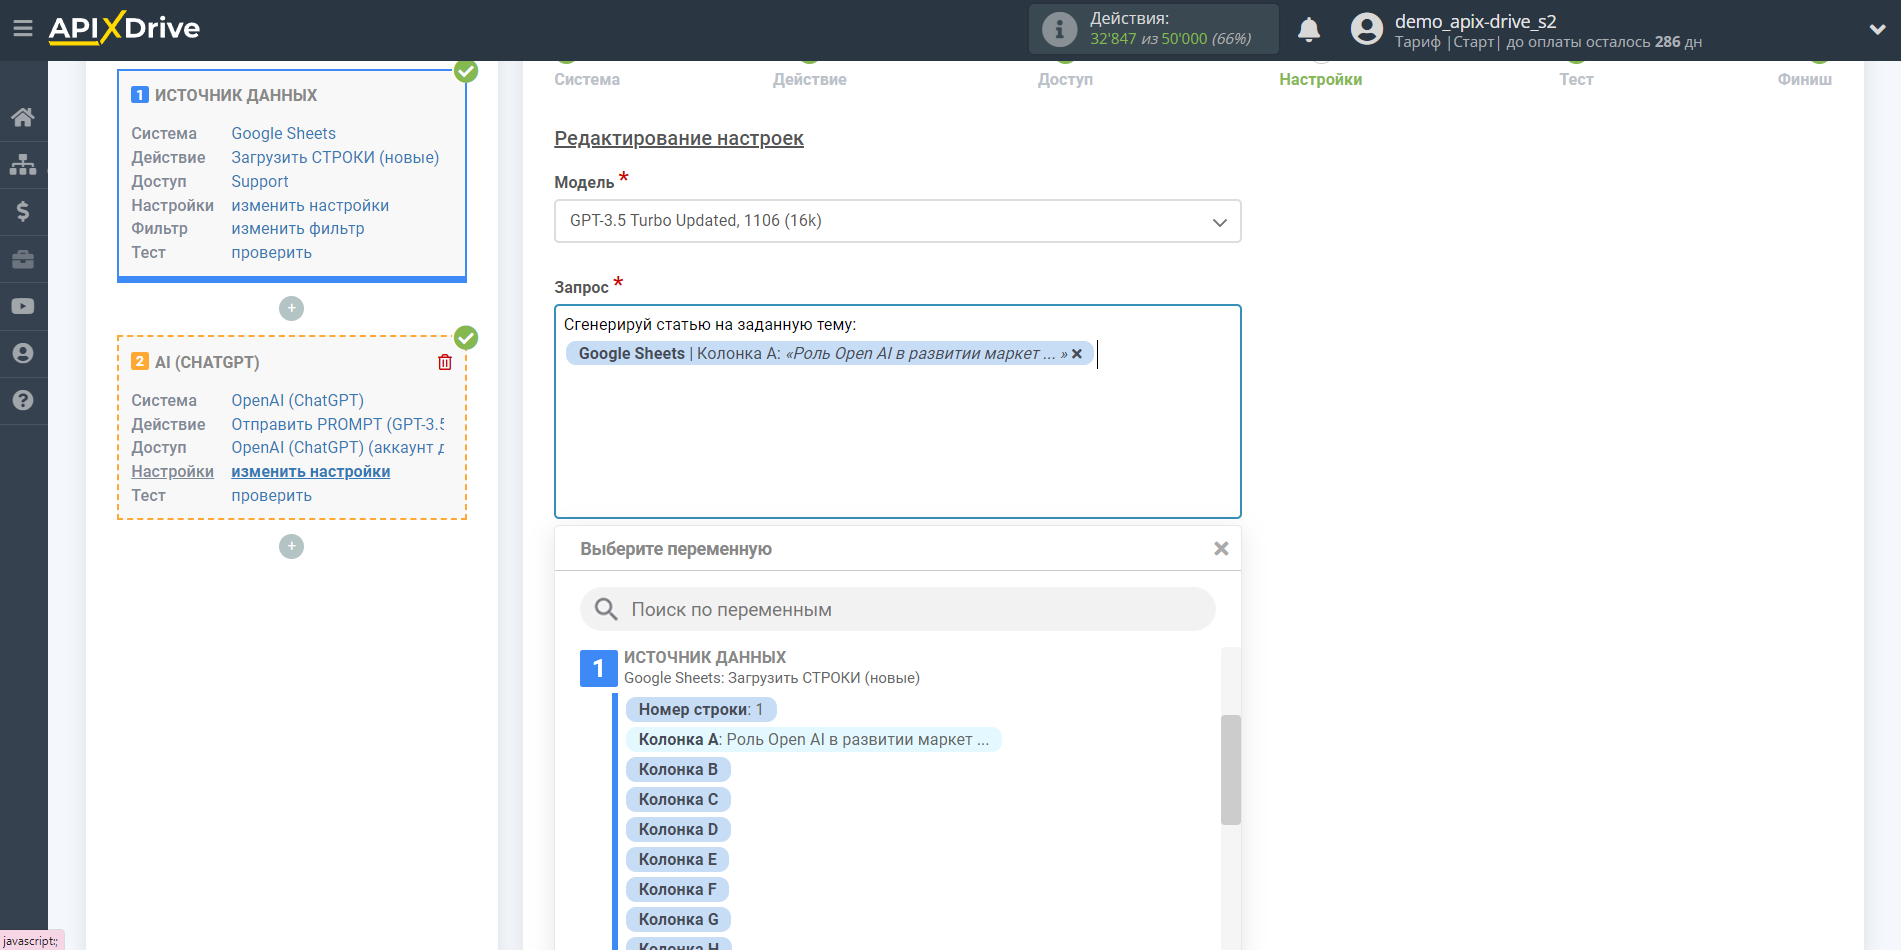Viewport: 1901px width, 950px height.
Task: Delete the AI (ChatGPT) block
Action: pyautogui.click(x=445, y=362)
